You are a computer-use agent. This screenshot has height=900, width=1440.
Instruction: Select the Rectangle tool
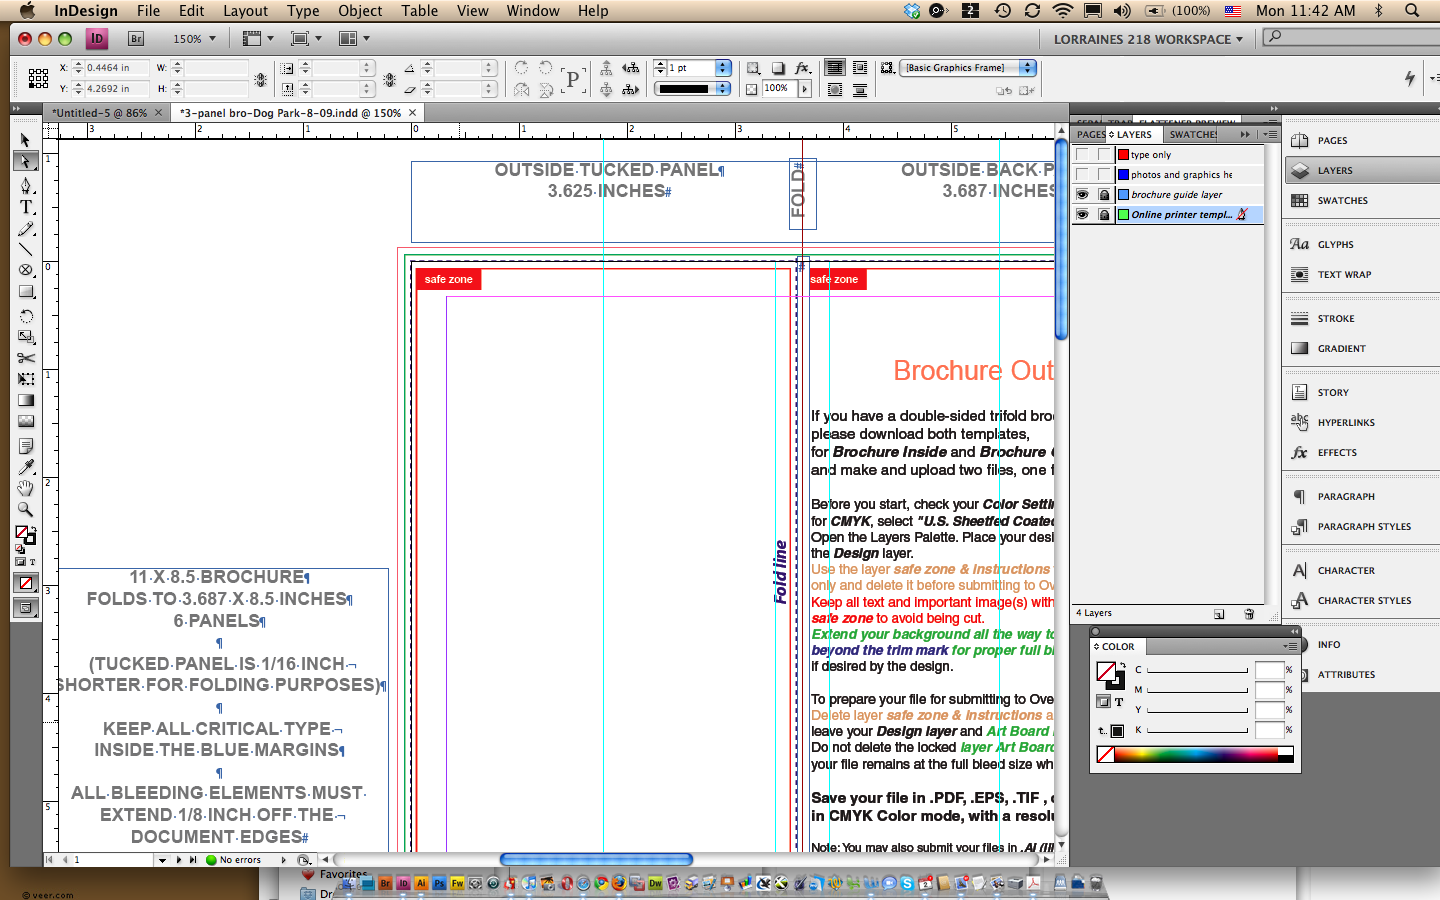(26, 292)
